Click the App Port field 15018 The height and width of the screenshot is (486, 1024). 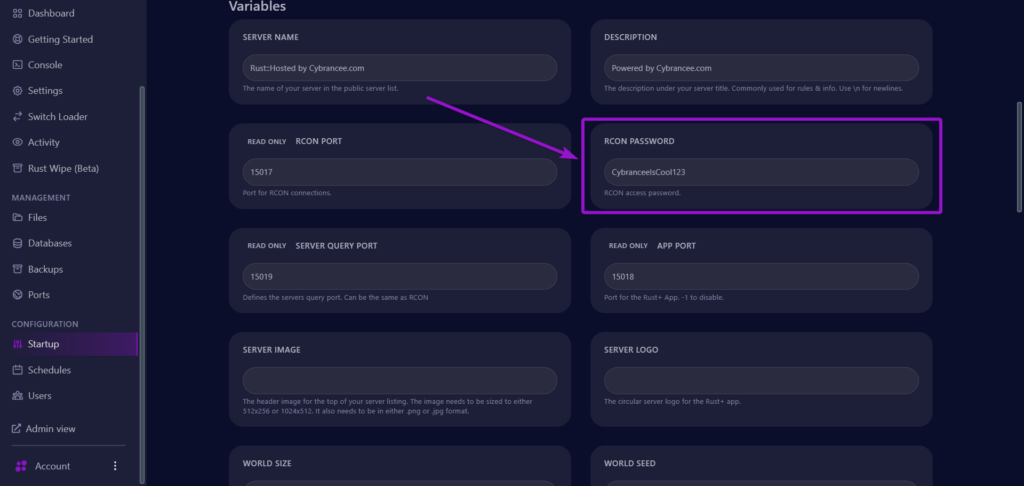pyautogui.click(x=761, y=276)
